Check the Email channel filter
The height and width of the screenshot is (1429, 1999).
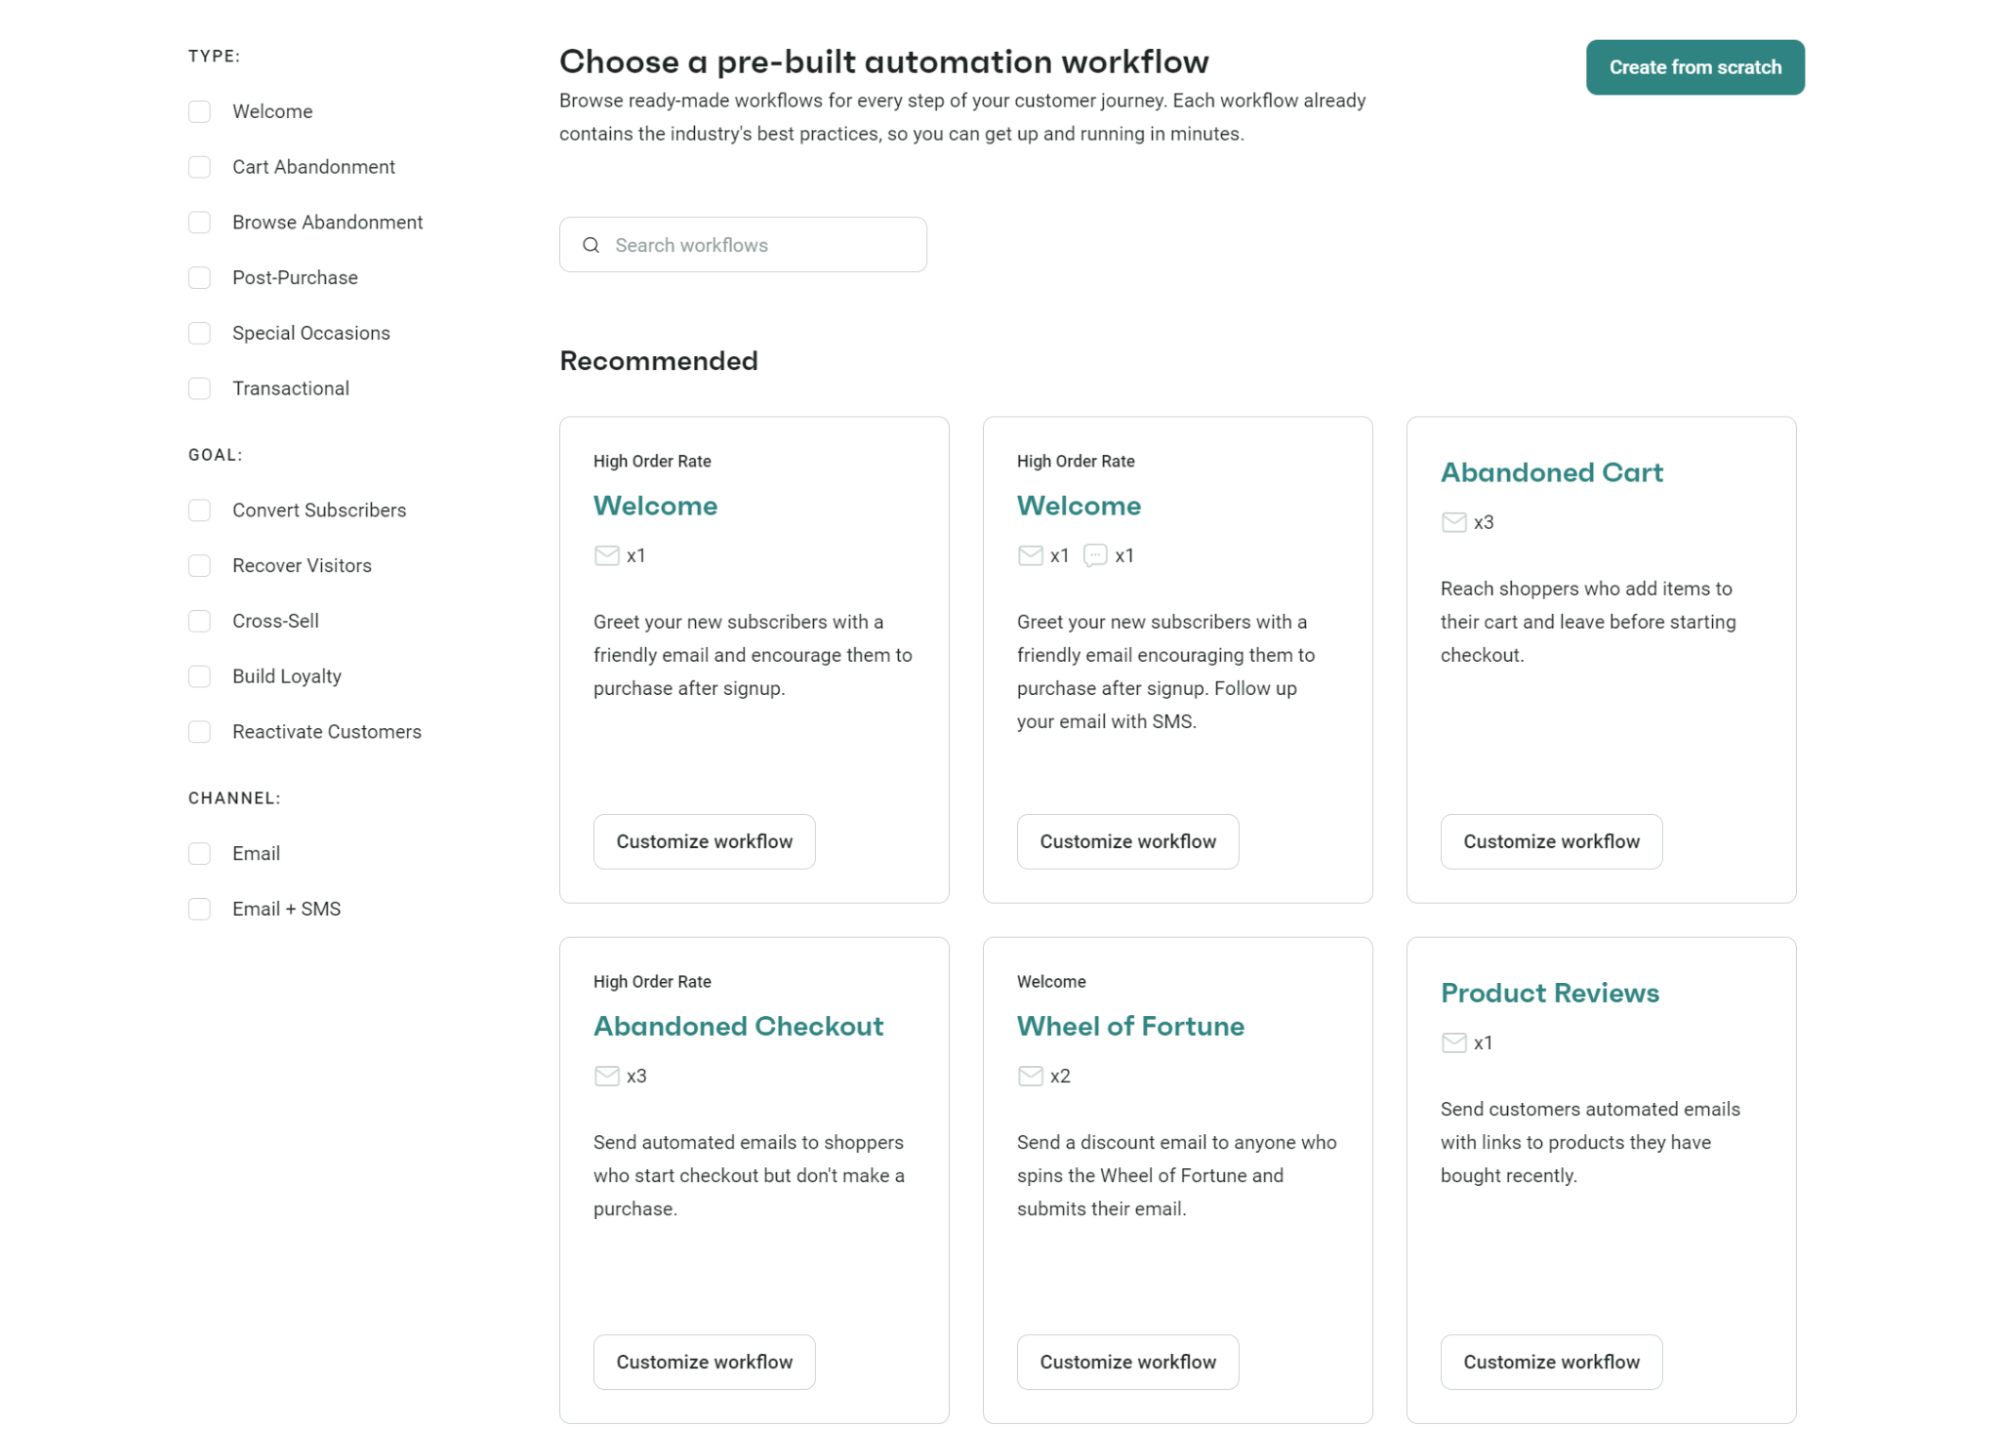coord(198,853)
